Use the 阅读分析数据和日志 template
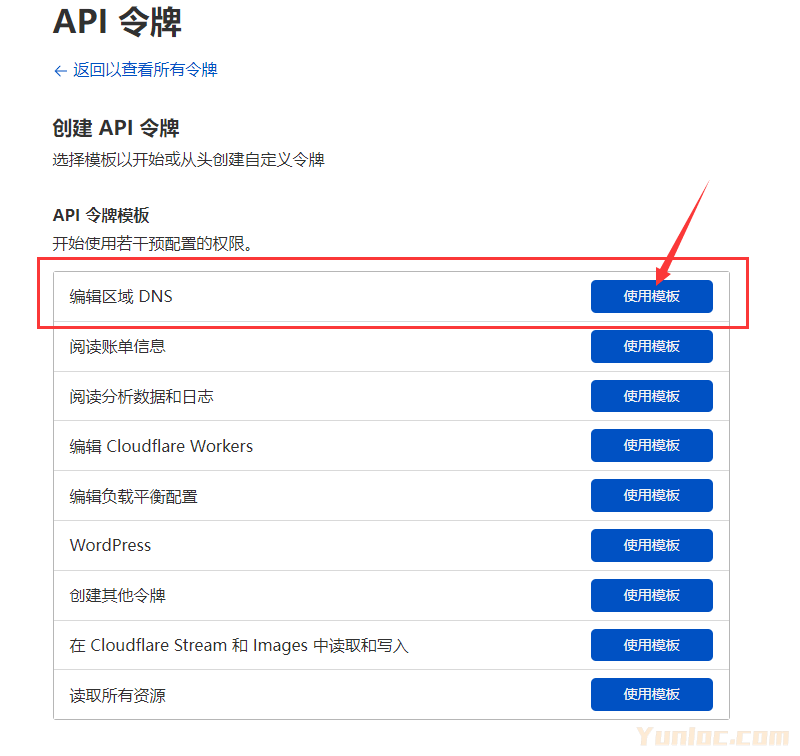 point(651,396)
